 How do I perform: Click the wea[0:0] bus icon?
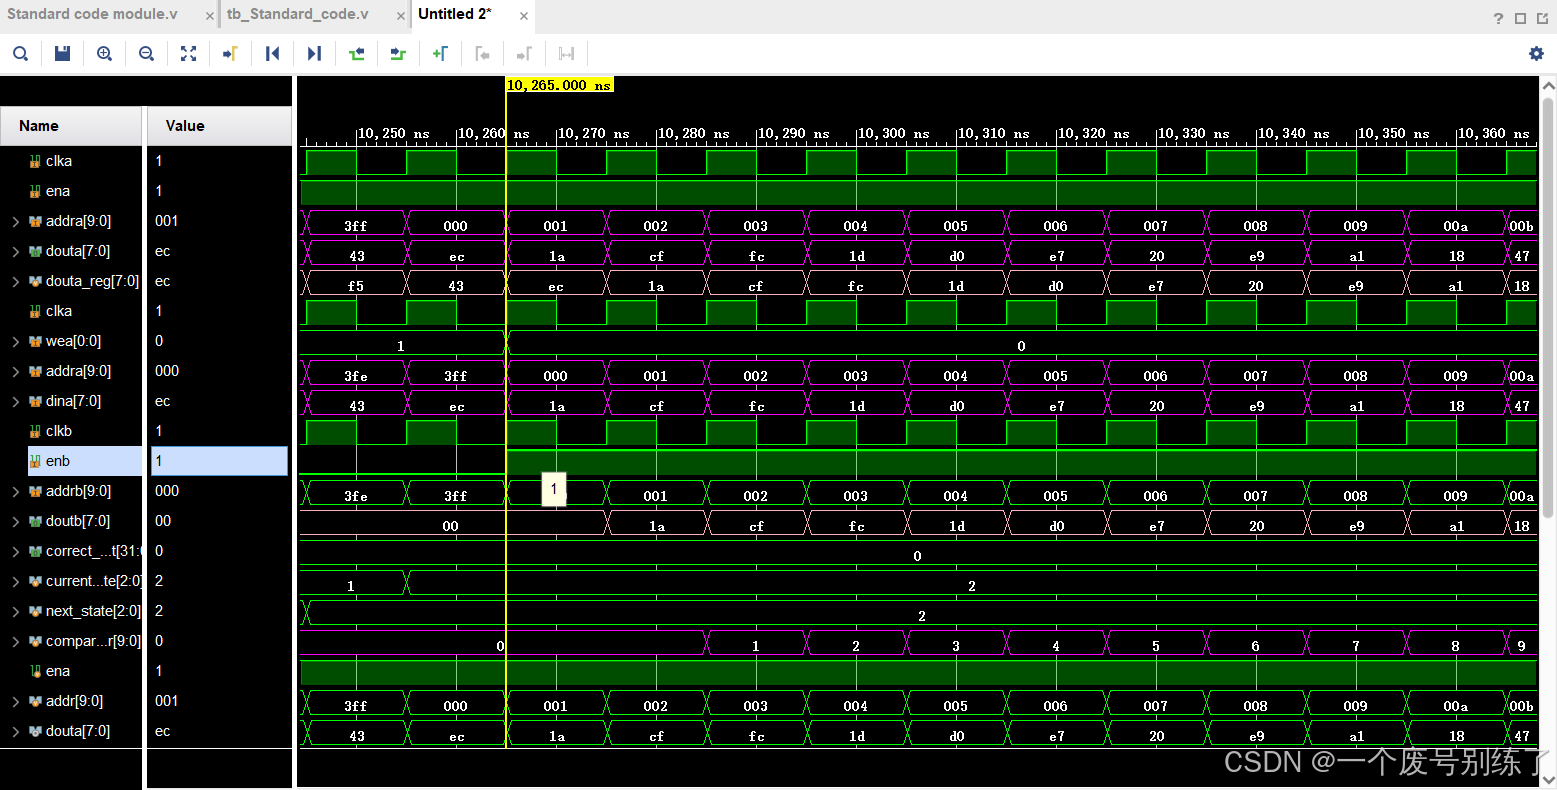35,341
